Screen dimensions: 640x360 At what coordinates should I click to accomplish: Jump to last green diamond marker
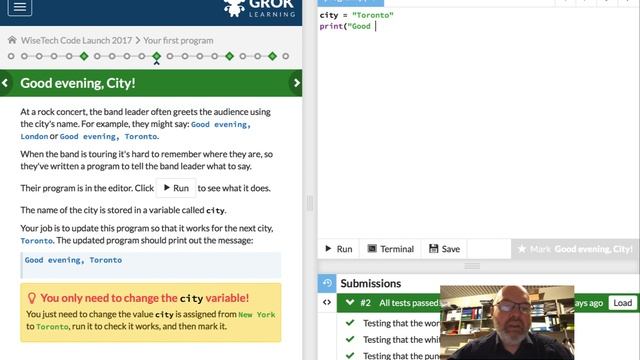tap(272, 56)
